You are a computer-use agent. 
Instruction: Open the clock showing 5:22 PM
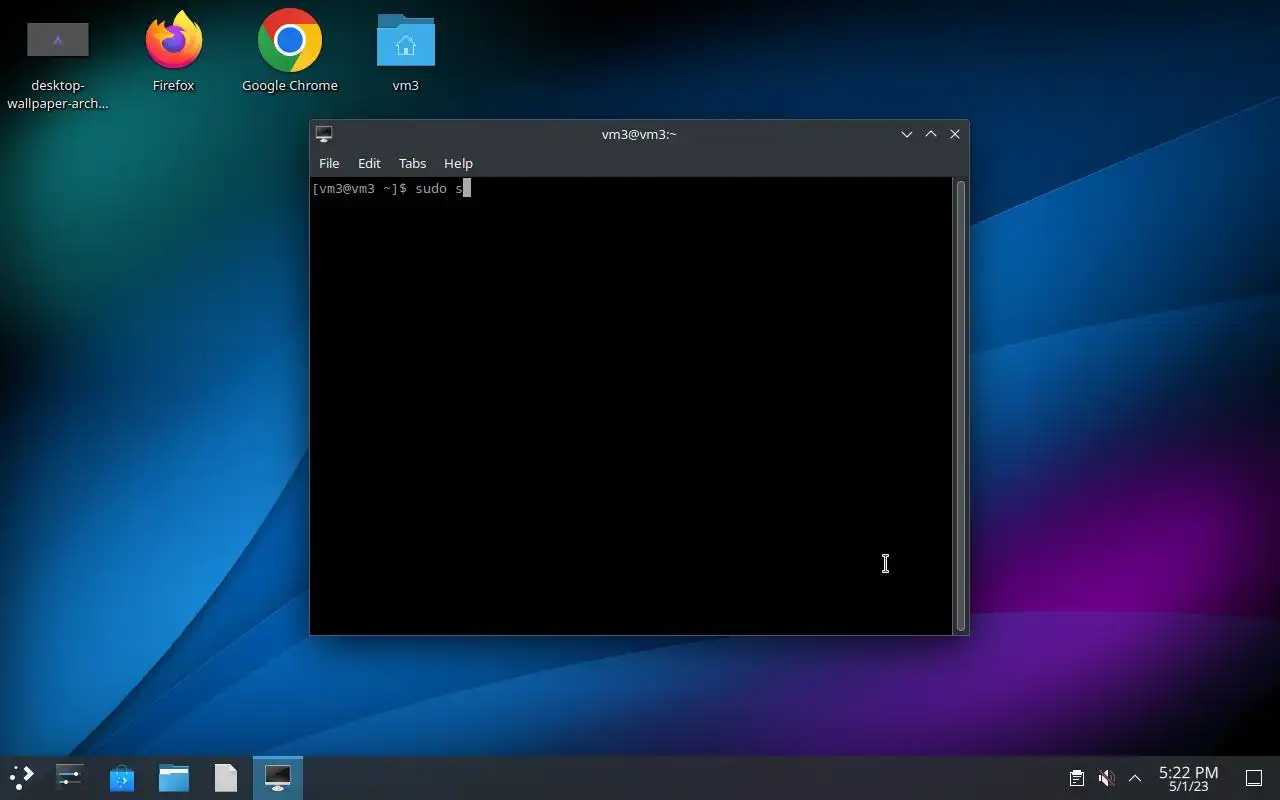[1188, 778]
